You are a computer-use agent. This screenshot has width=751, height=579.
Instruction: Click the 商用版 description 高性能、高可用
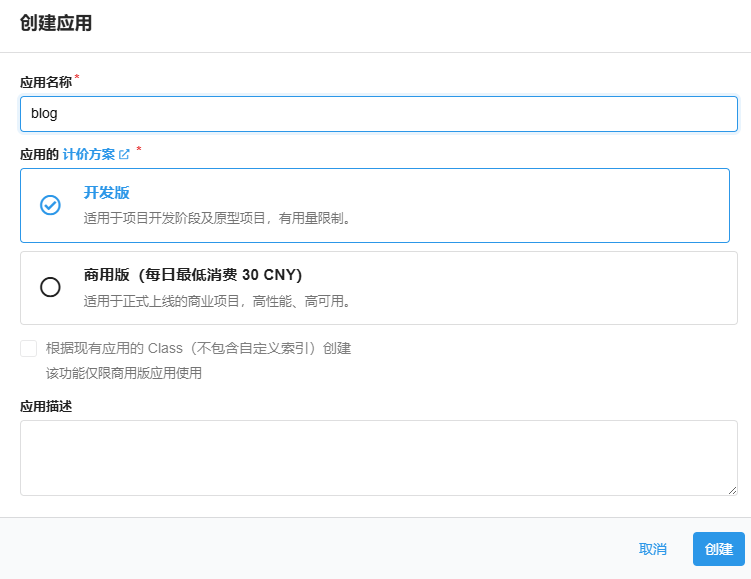coord(219,300)
